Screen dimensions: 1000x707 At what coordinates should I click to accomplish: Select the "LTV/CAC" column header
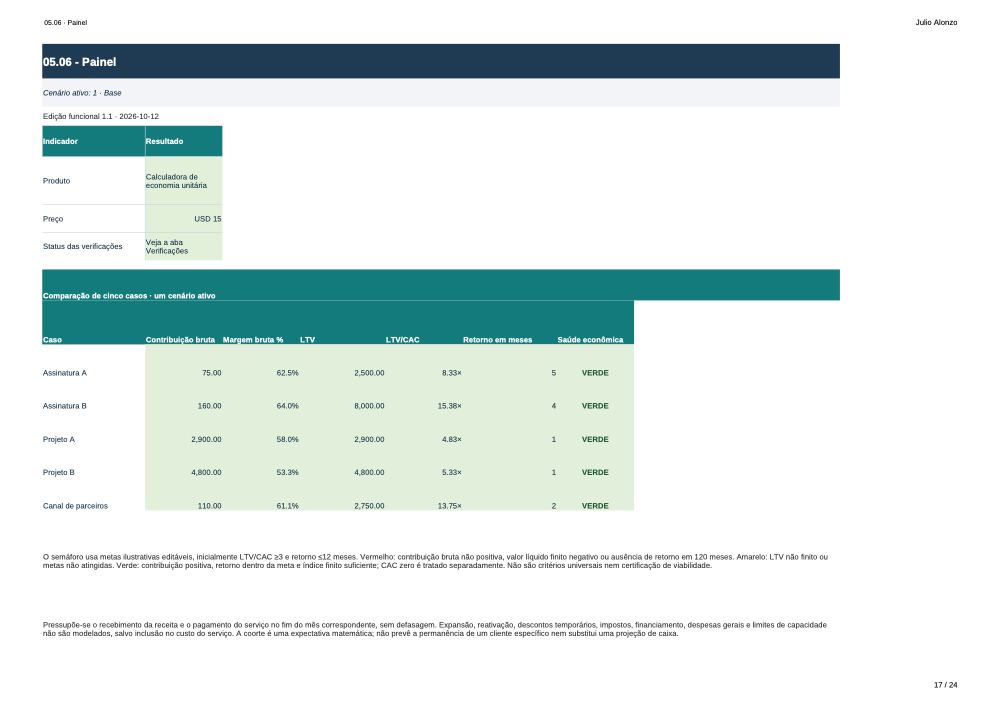[x=402, y=340]
